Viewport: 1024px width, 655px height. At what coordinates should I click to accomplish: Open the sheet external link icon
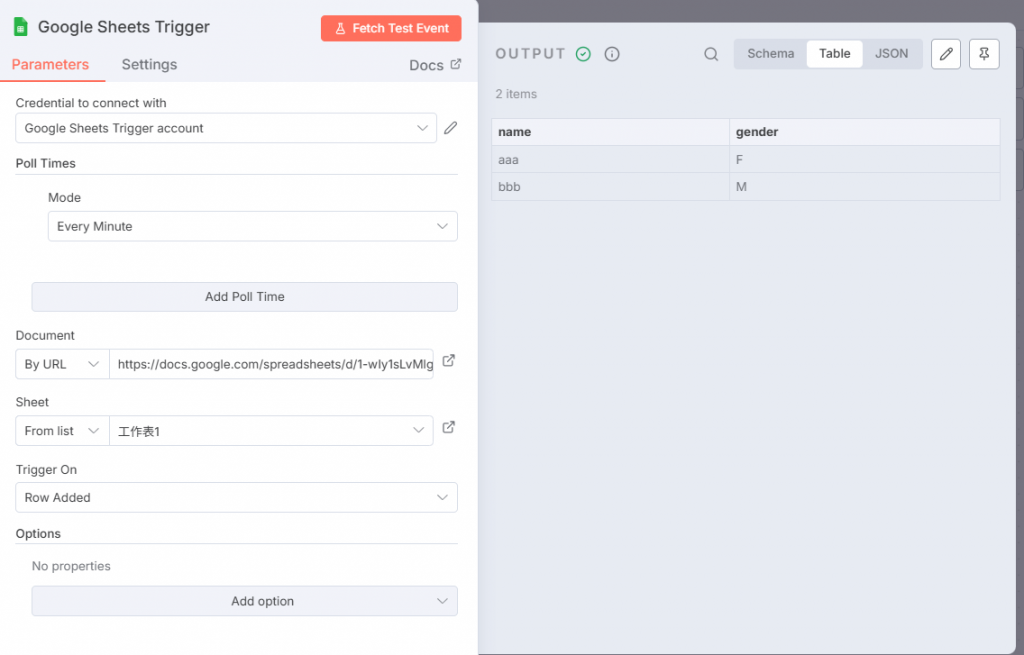pos(449,427)
